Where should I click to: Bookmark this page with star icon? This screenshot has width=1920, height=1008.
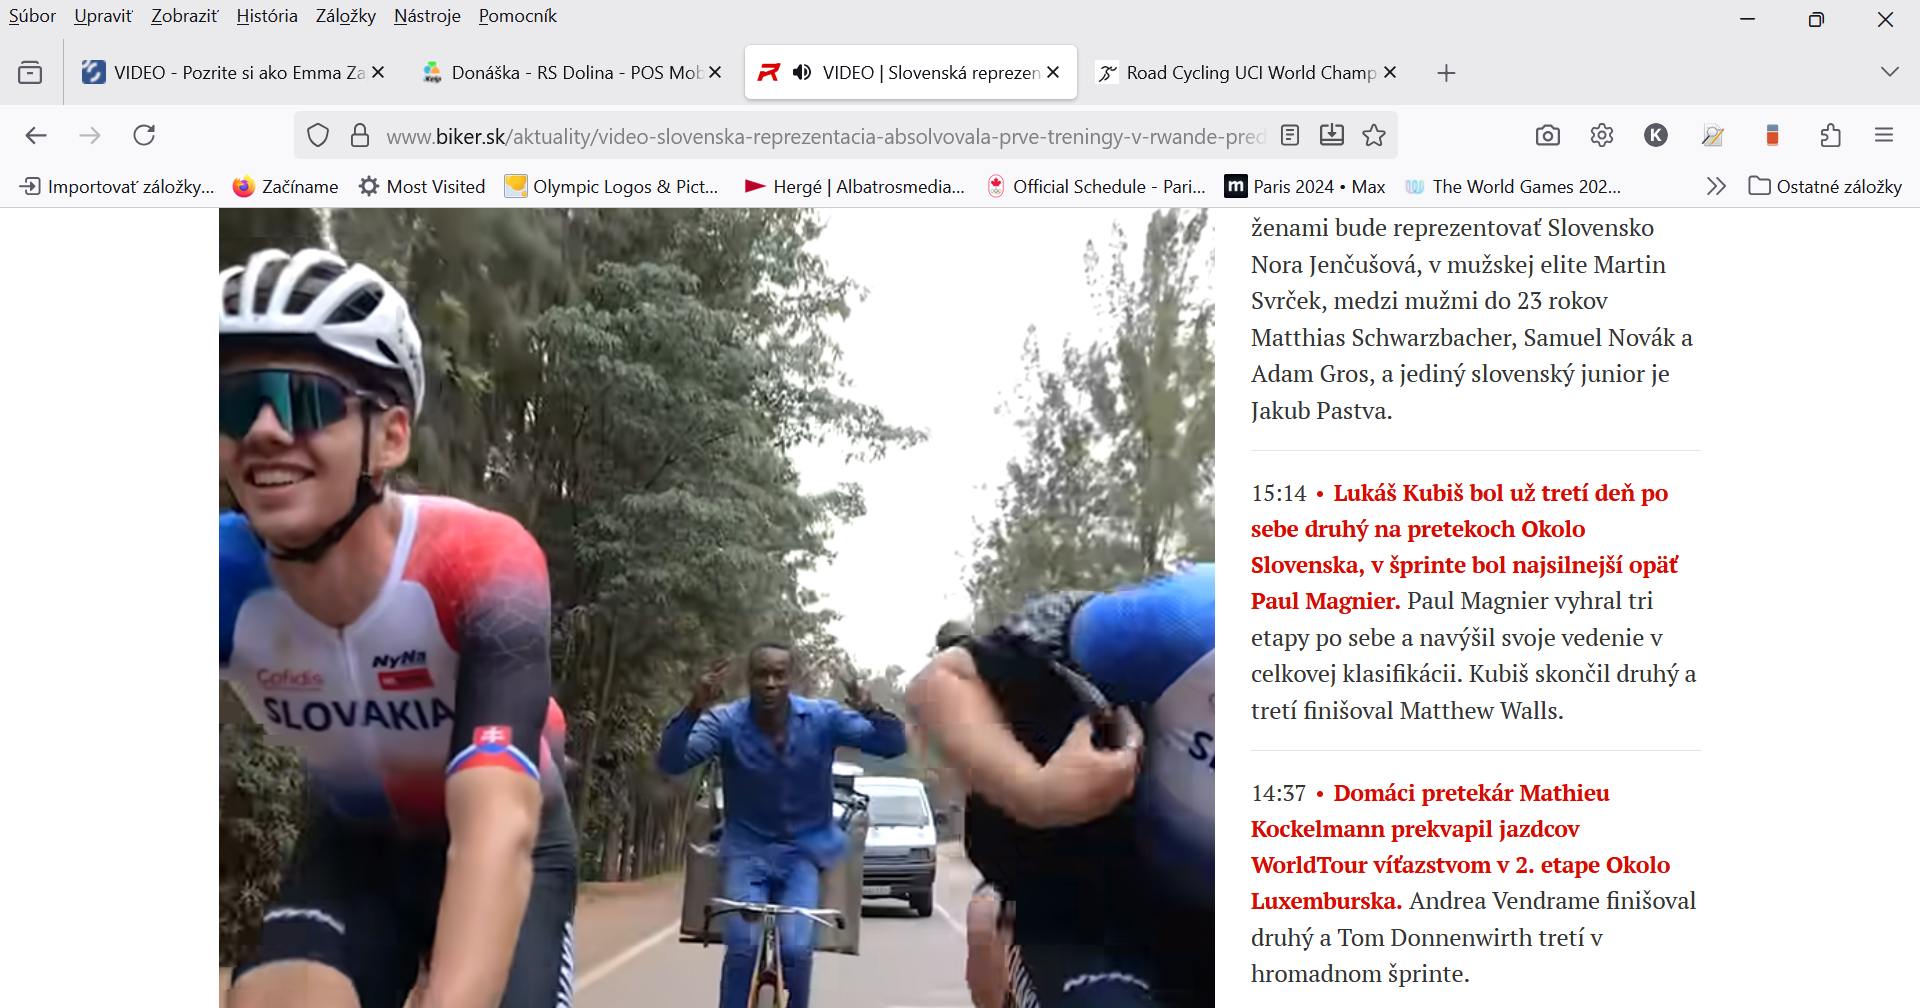[1374, 135]
